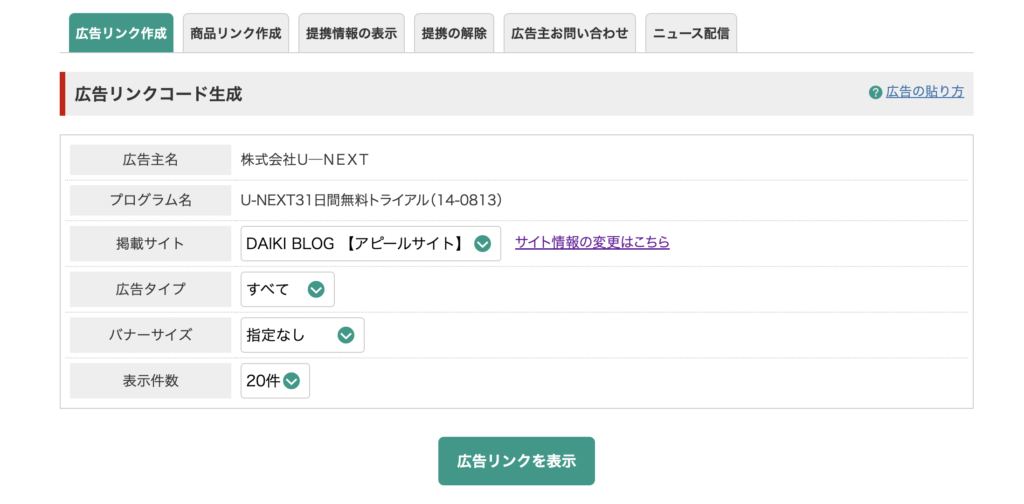This screenshot has width=1024, height=504.
Task: Open the バナーサイズ dropdown showing 指定なし
Action: pos(302,335)
